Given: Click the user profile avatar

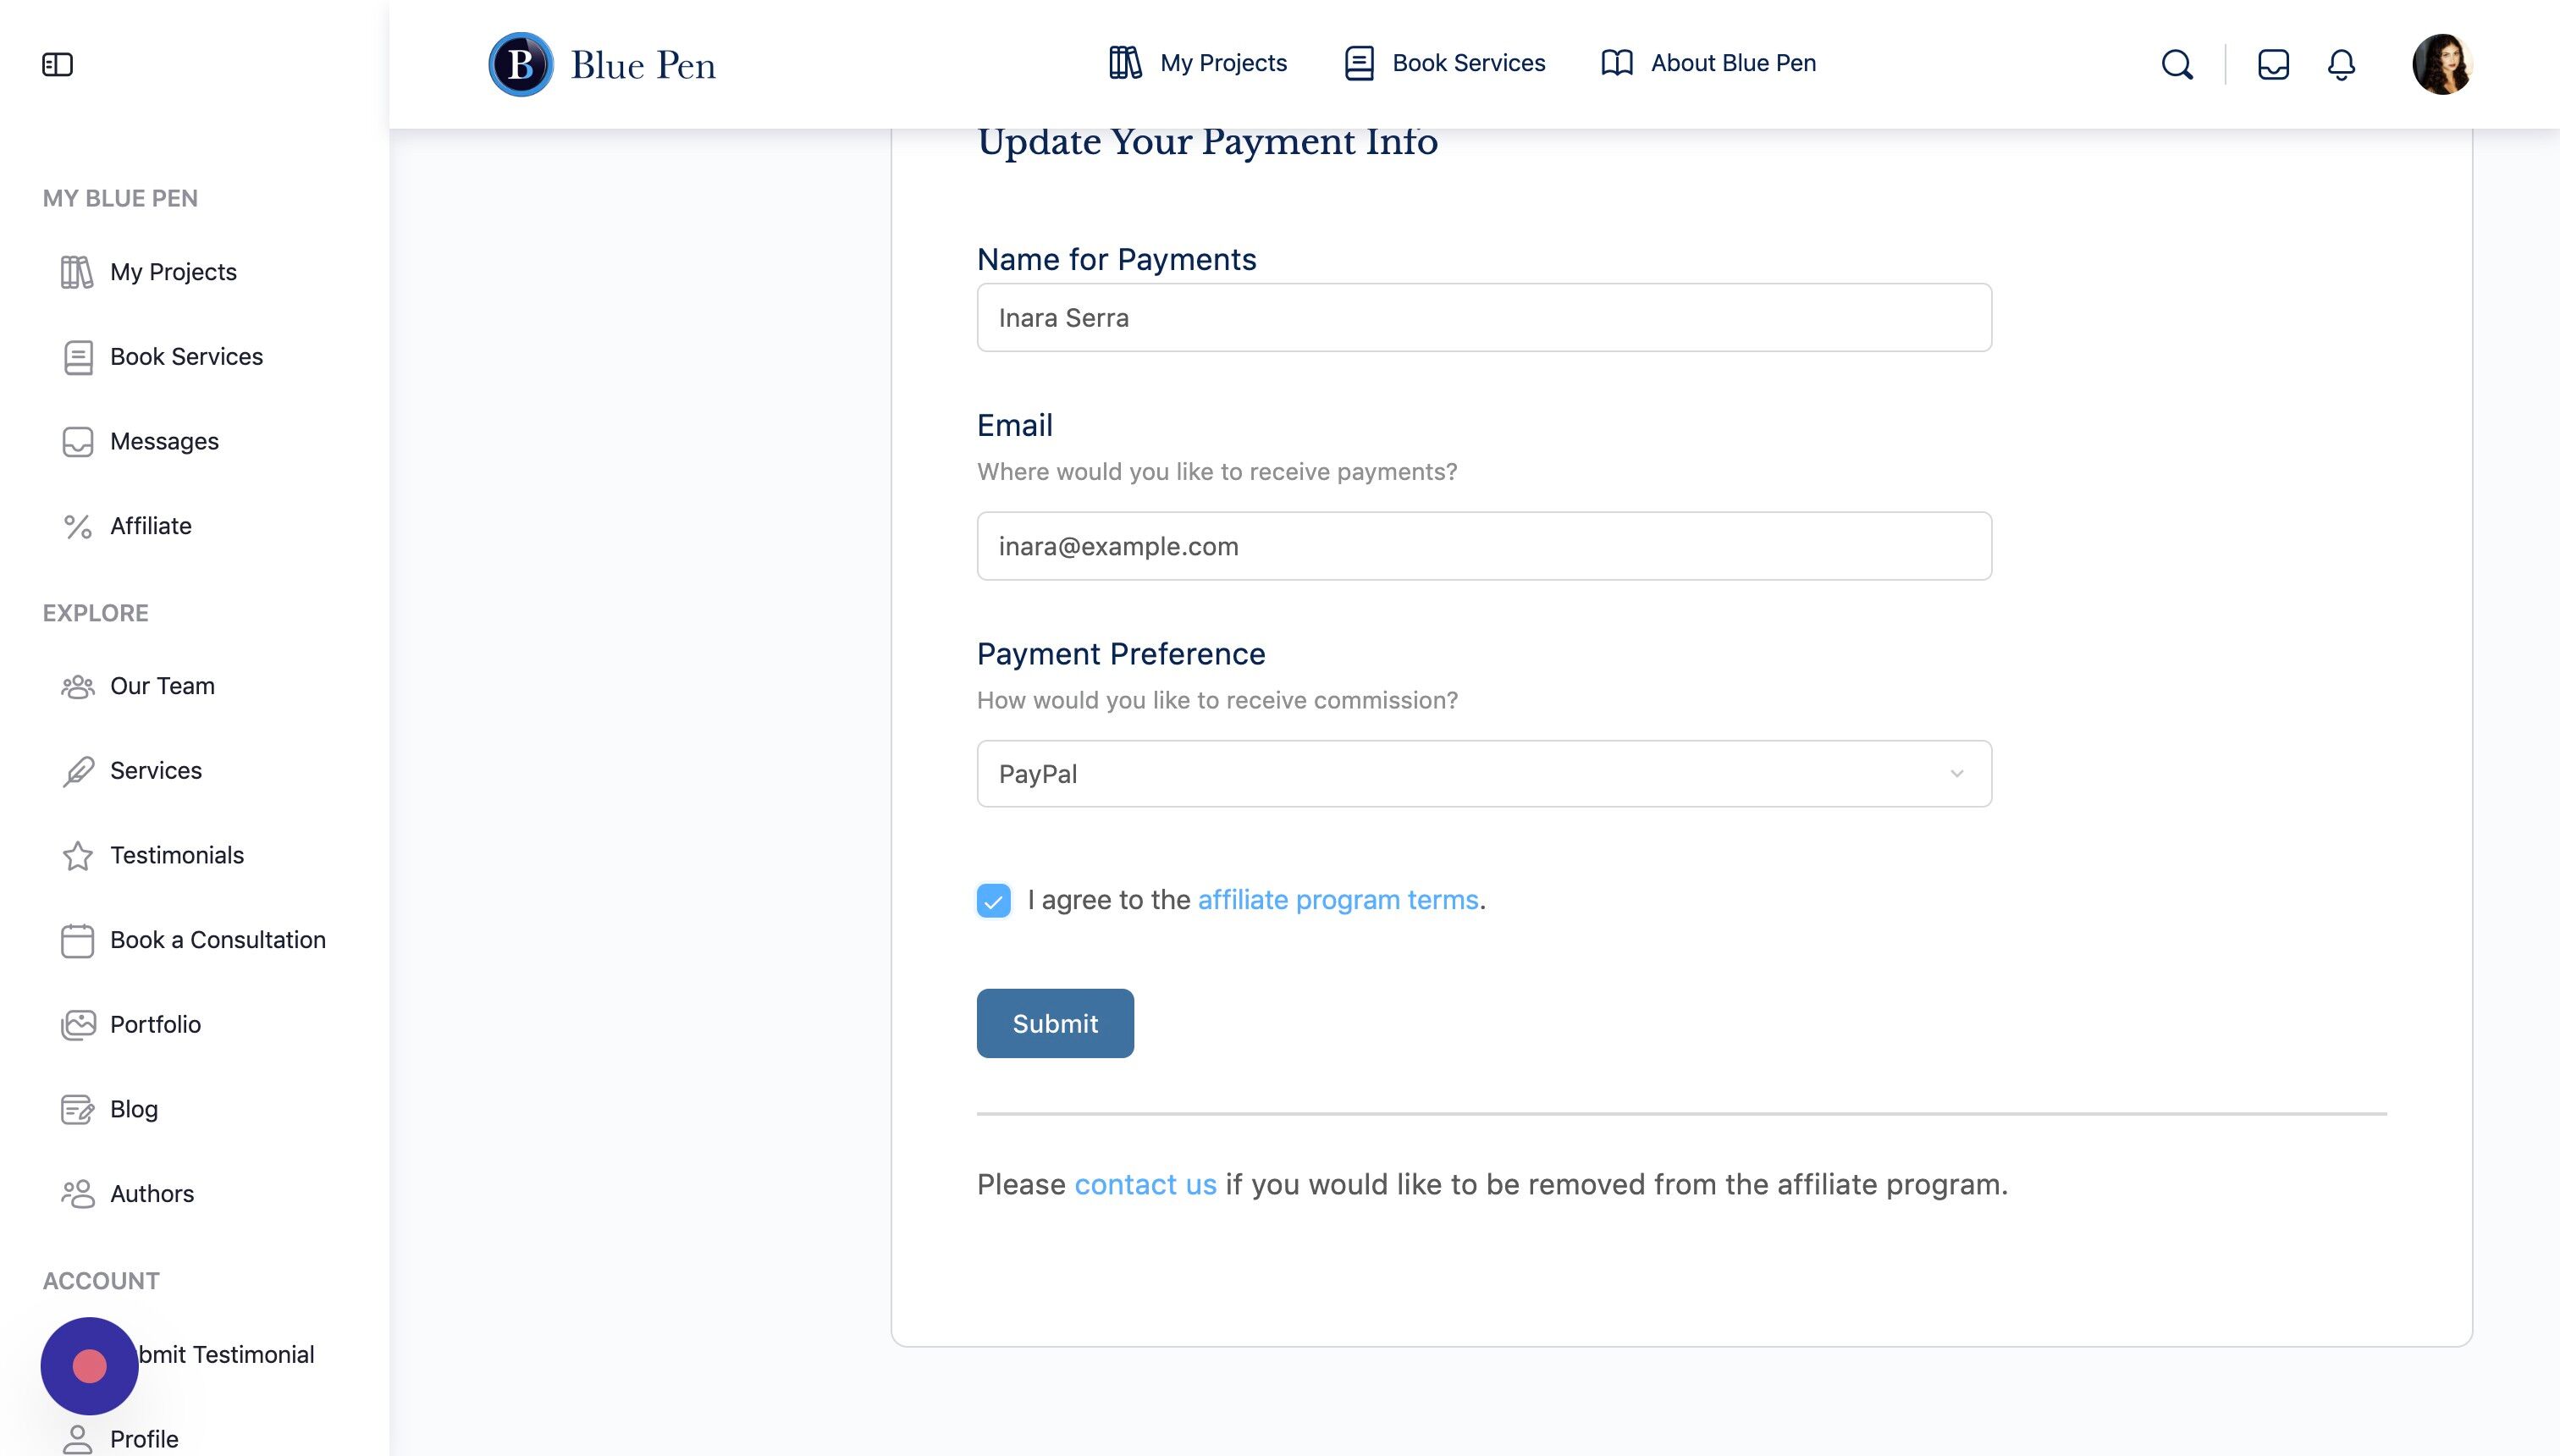Looking at the screenshot, I should [2442, 65].
